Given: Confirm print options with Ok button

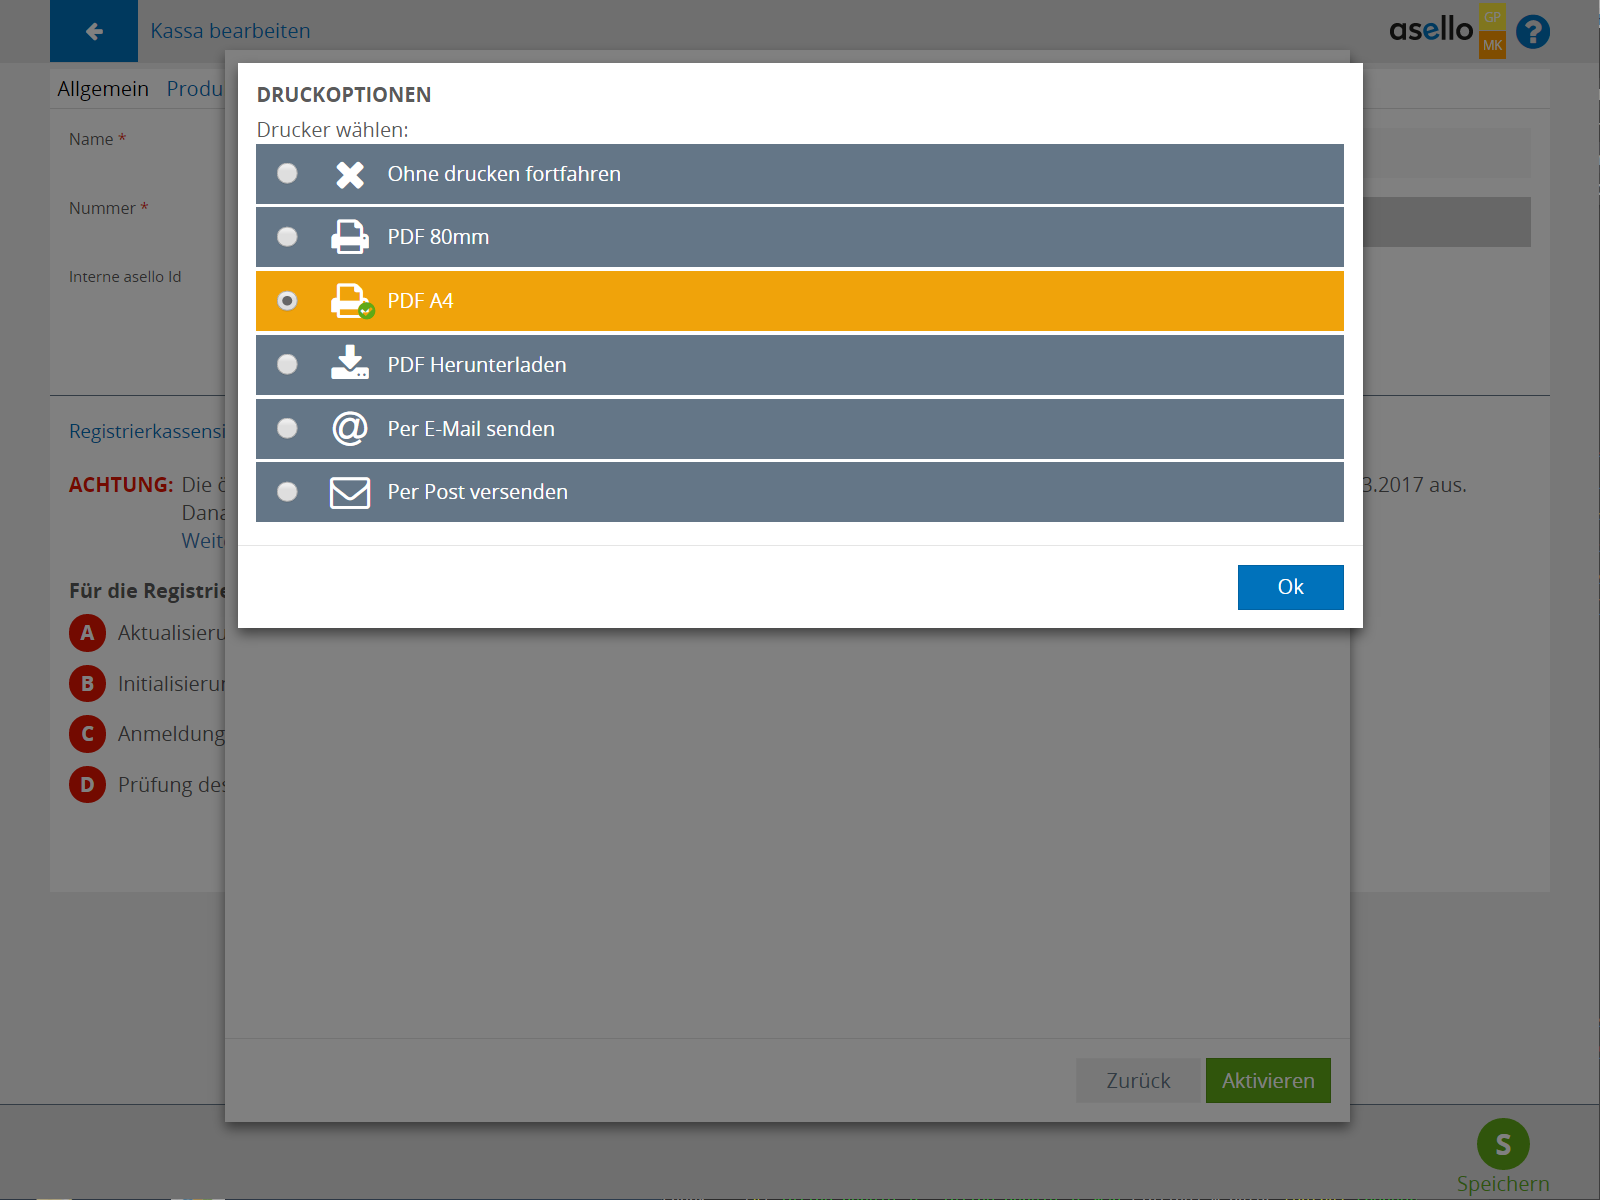Looking at the screenshot, I should pyautogui.click(x=1290, y=587).
